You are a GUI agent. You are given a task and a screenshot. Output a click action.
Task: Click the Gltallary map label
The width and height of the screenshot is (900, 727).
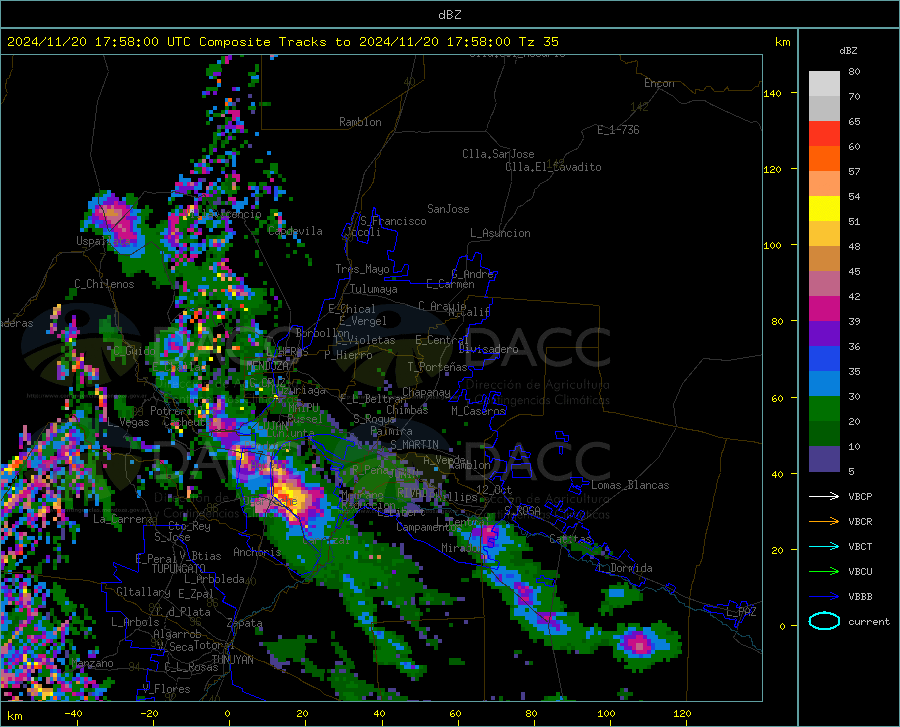tap(143, 592)
